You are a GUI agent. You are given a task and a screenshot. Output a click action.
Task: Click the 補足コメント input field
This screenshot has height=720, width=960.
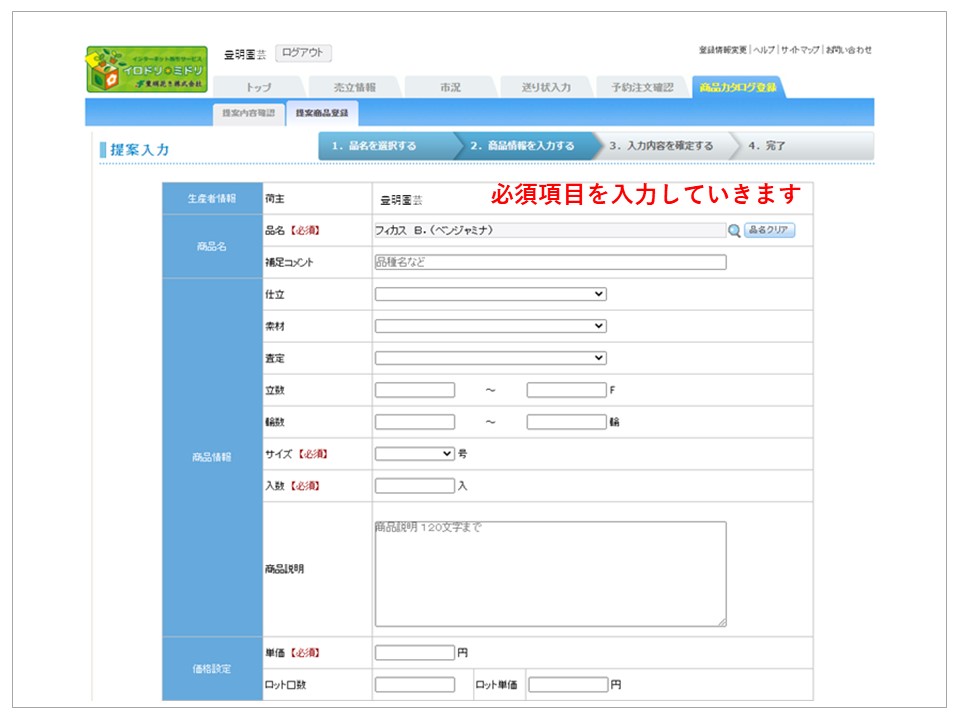pos(550,262)
